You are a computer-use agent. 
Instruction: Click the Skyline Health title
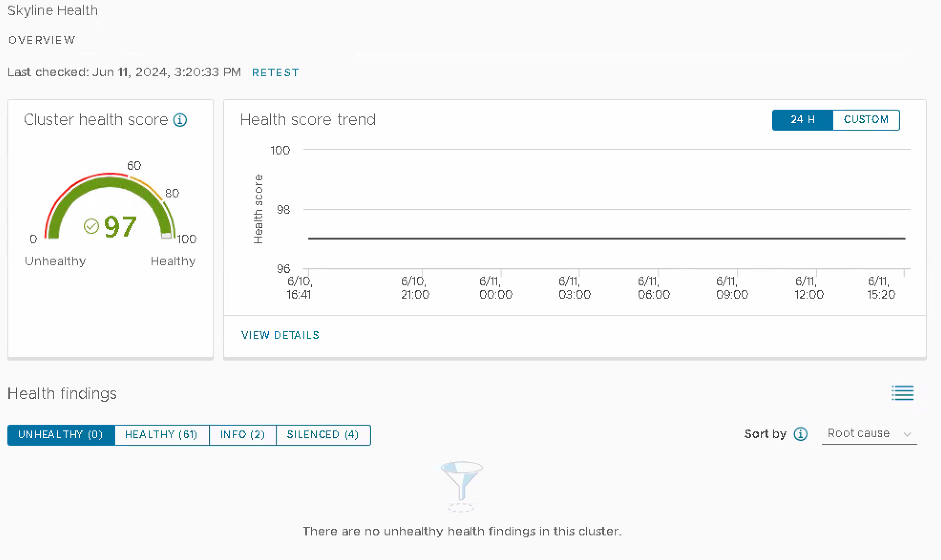coord(52,11)
